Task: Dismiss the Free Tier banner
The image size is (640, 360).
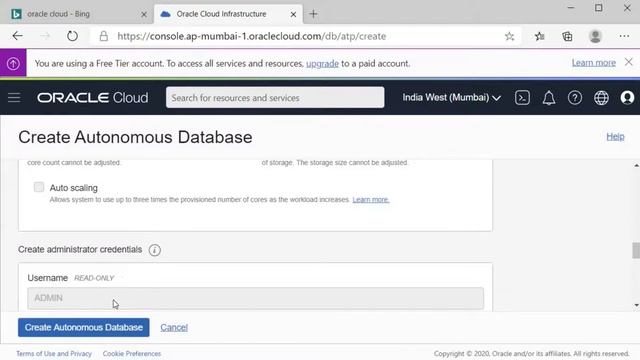Action: (x=629, y=62)
